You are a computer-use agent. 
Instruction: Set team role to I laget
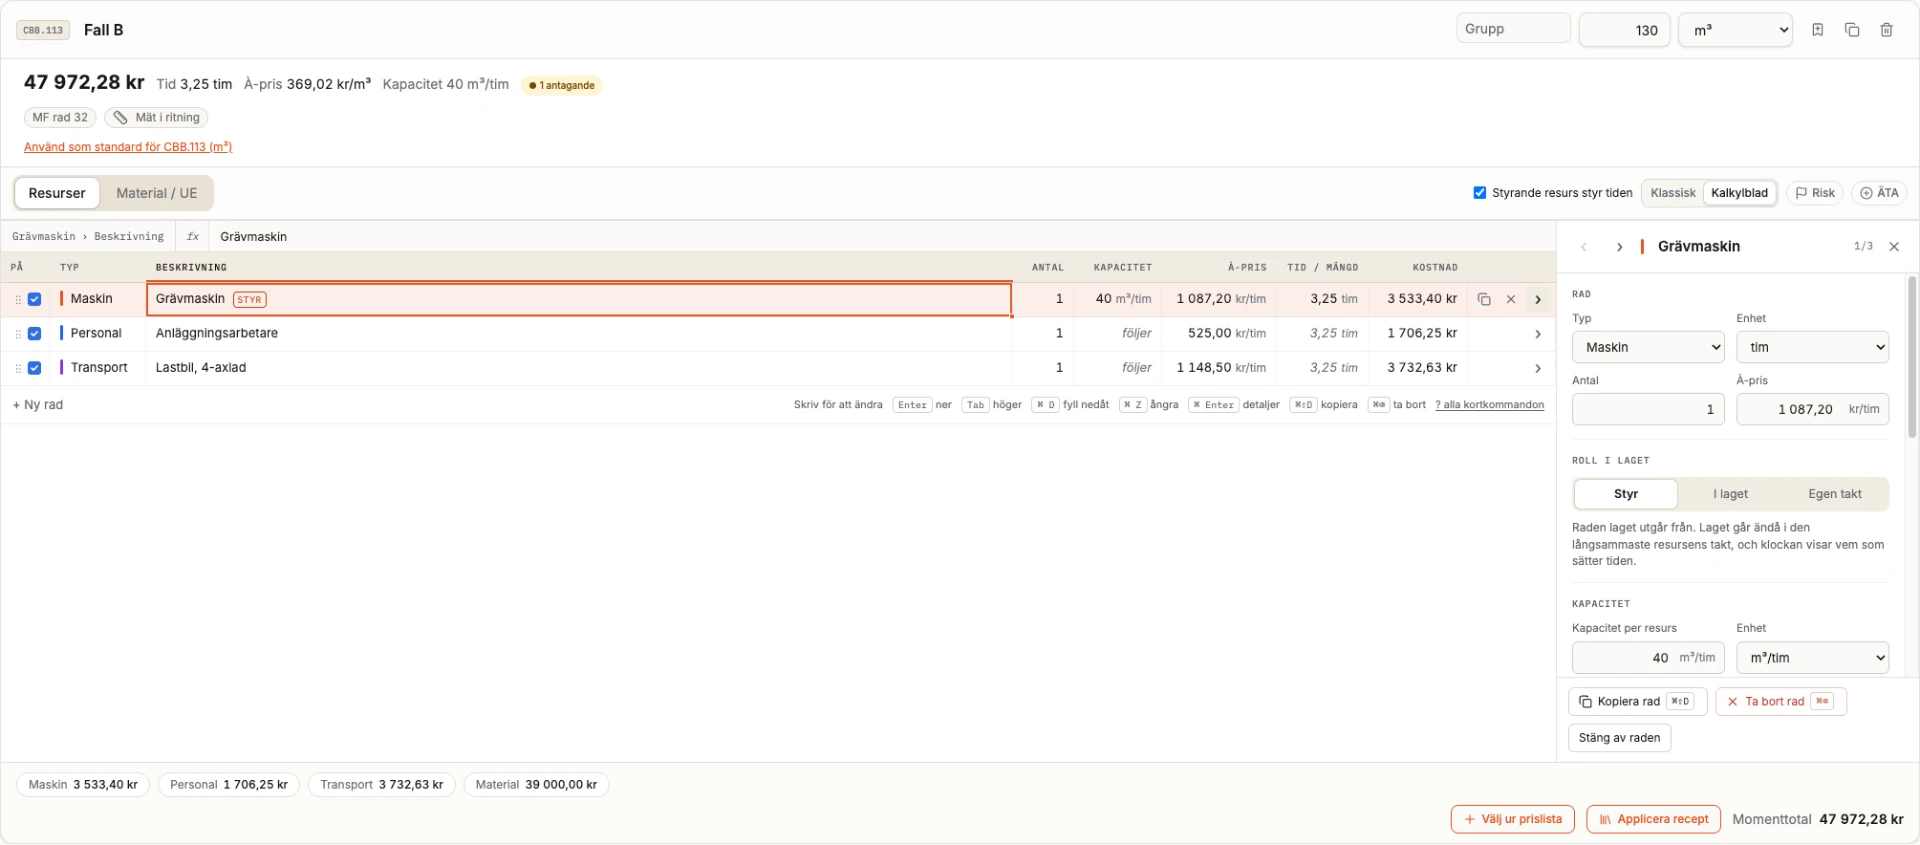1731,494
